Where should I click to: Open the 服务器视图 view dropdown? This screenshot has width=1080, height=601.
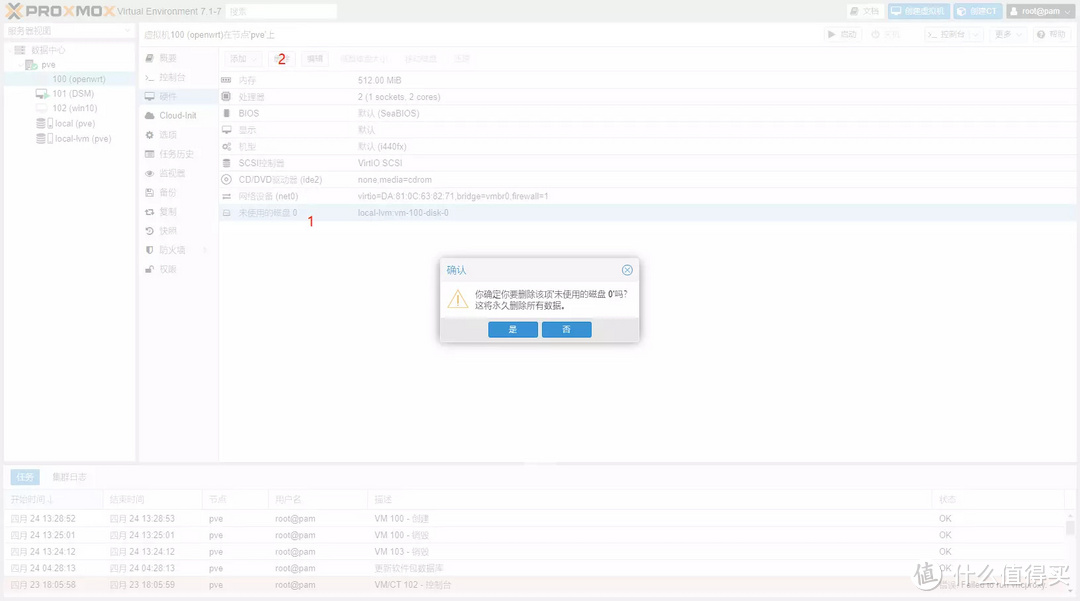69,30
